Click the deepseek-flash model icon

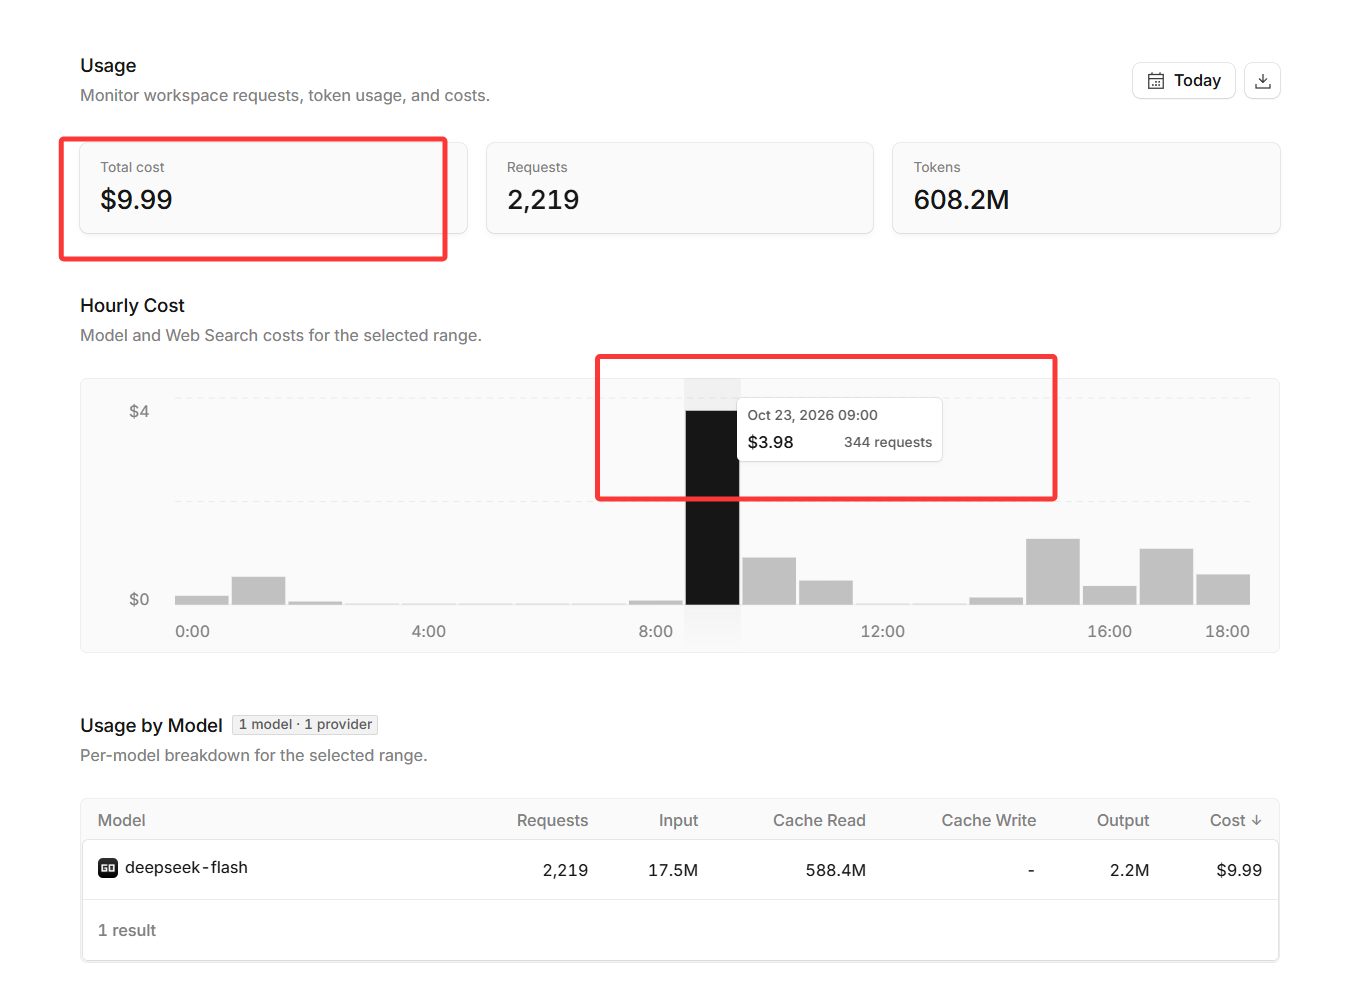[108, 868]
